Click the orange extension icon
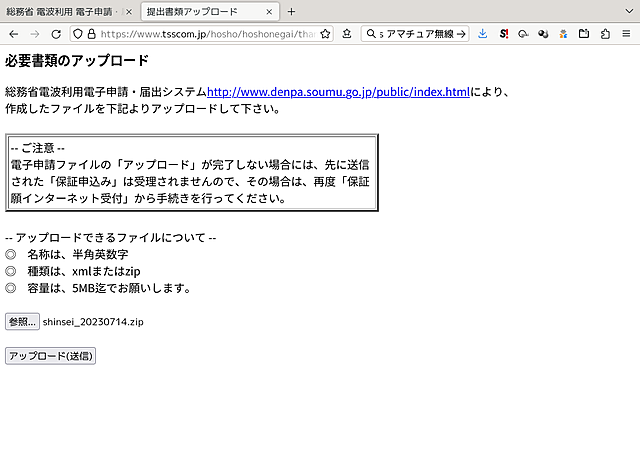 (563, 34)
